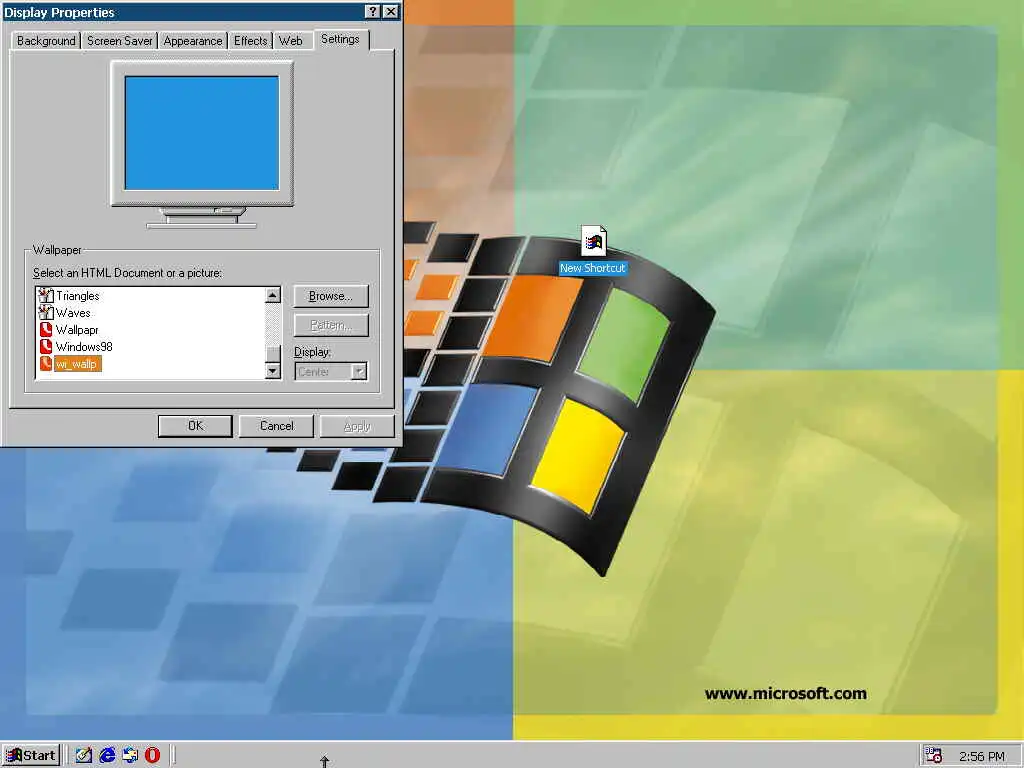Click the Browse... button
1024x768 pixels.
click(x=330, y=296)
